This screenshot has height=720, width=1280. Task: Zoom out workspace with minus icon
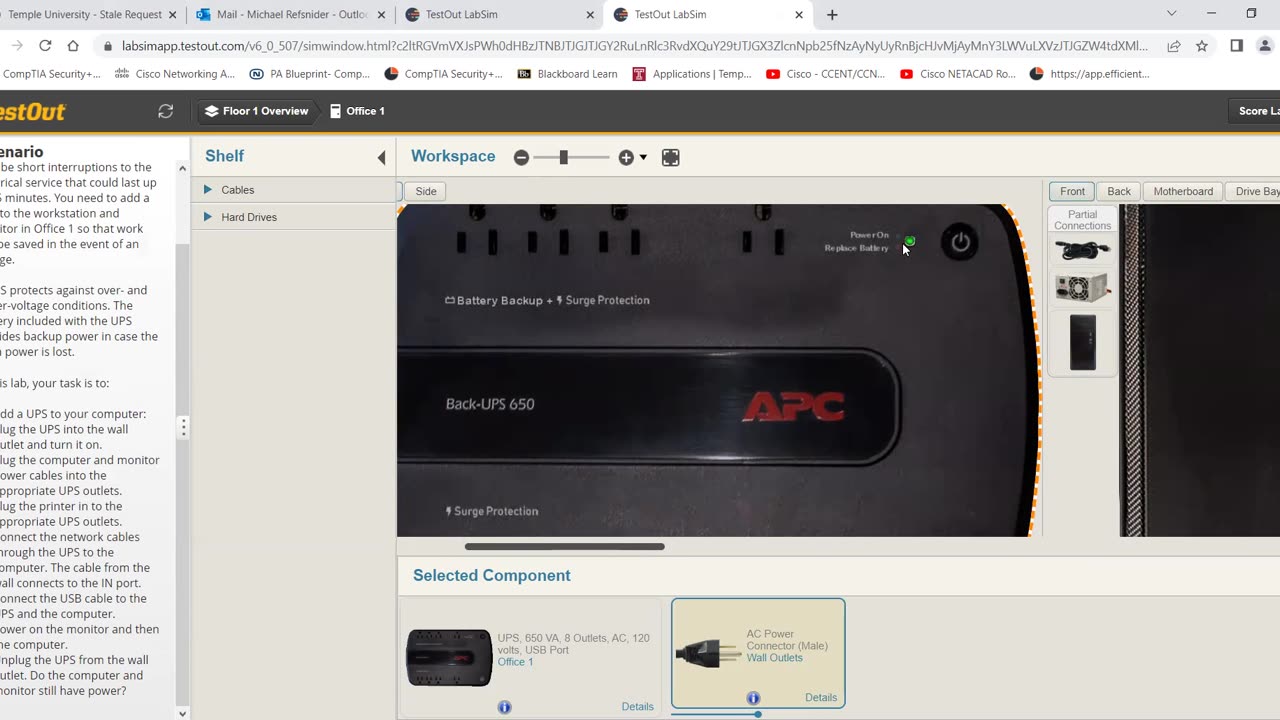tap(521, 157)
